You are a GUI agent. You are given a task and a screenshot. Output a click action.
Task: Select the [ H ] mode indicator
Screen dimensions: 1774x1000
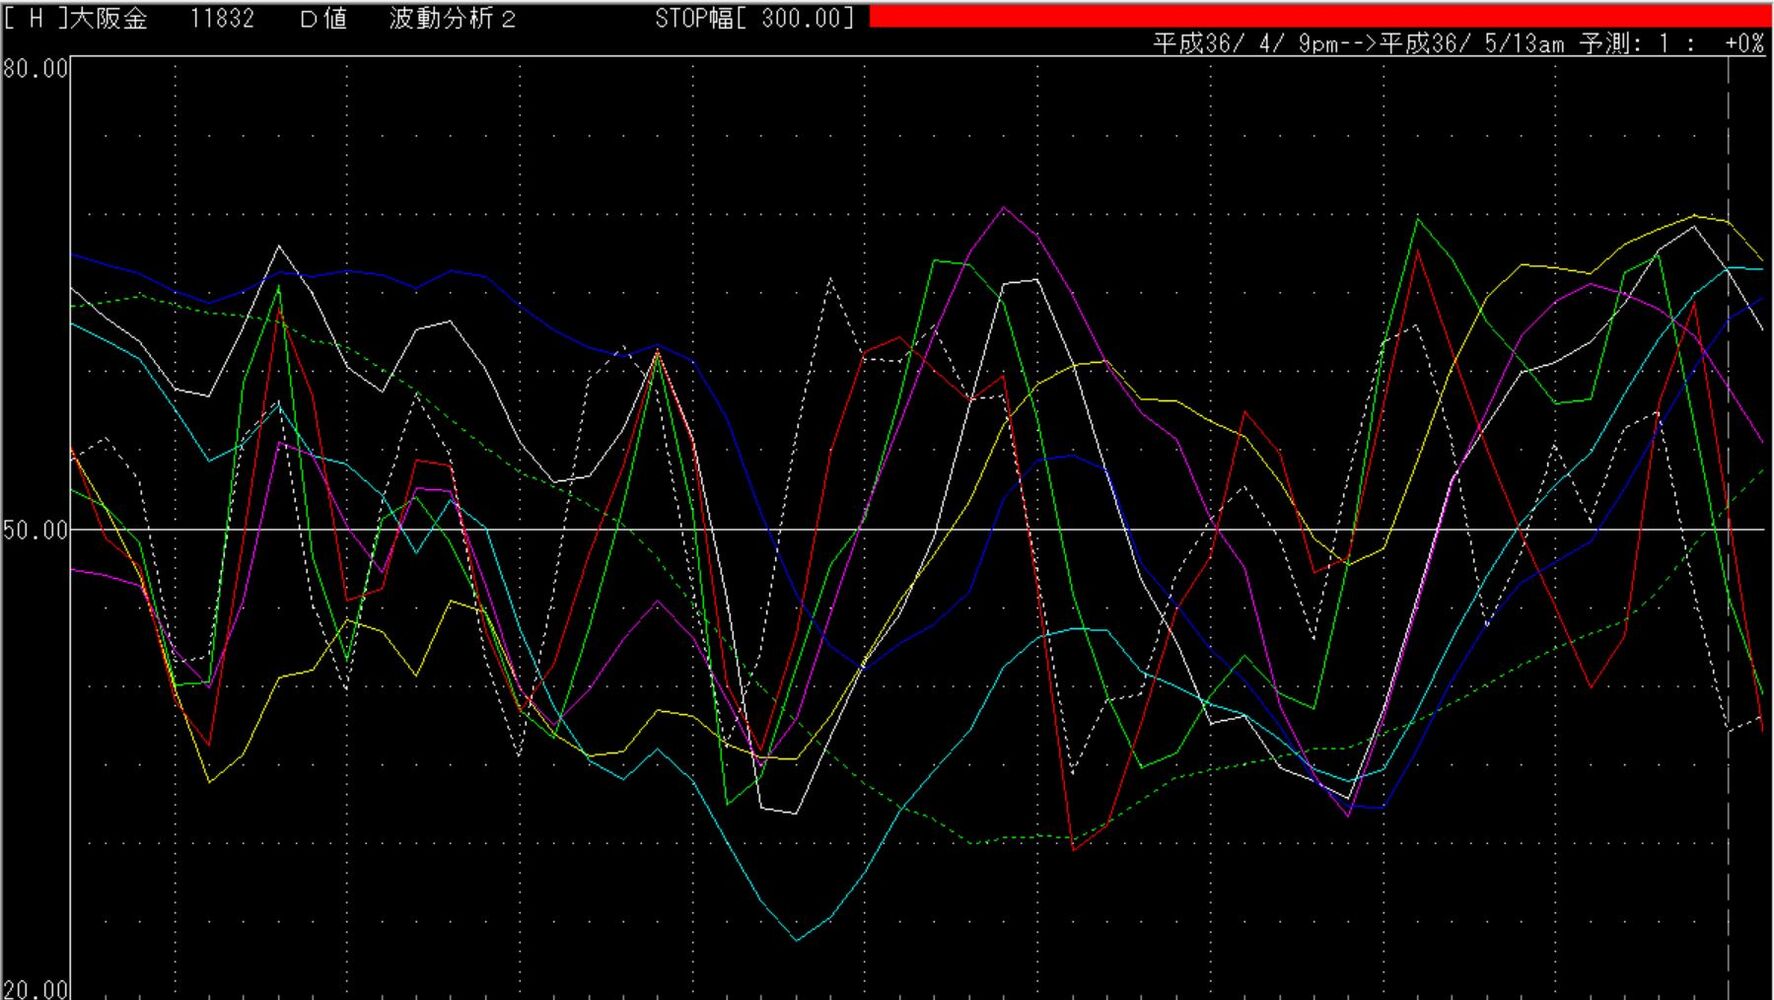coord(35,18)
